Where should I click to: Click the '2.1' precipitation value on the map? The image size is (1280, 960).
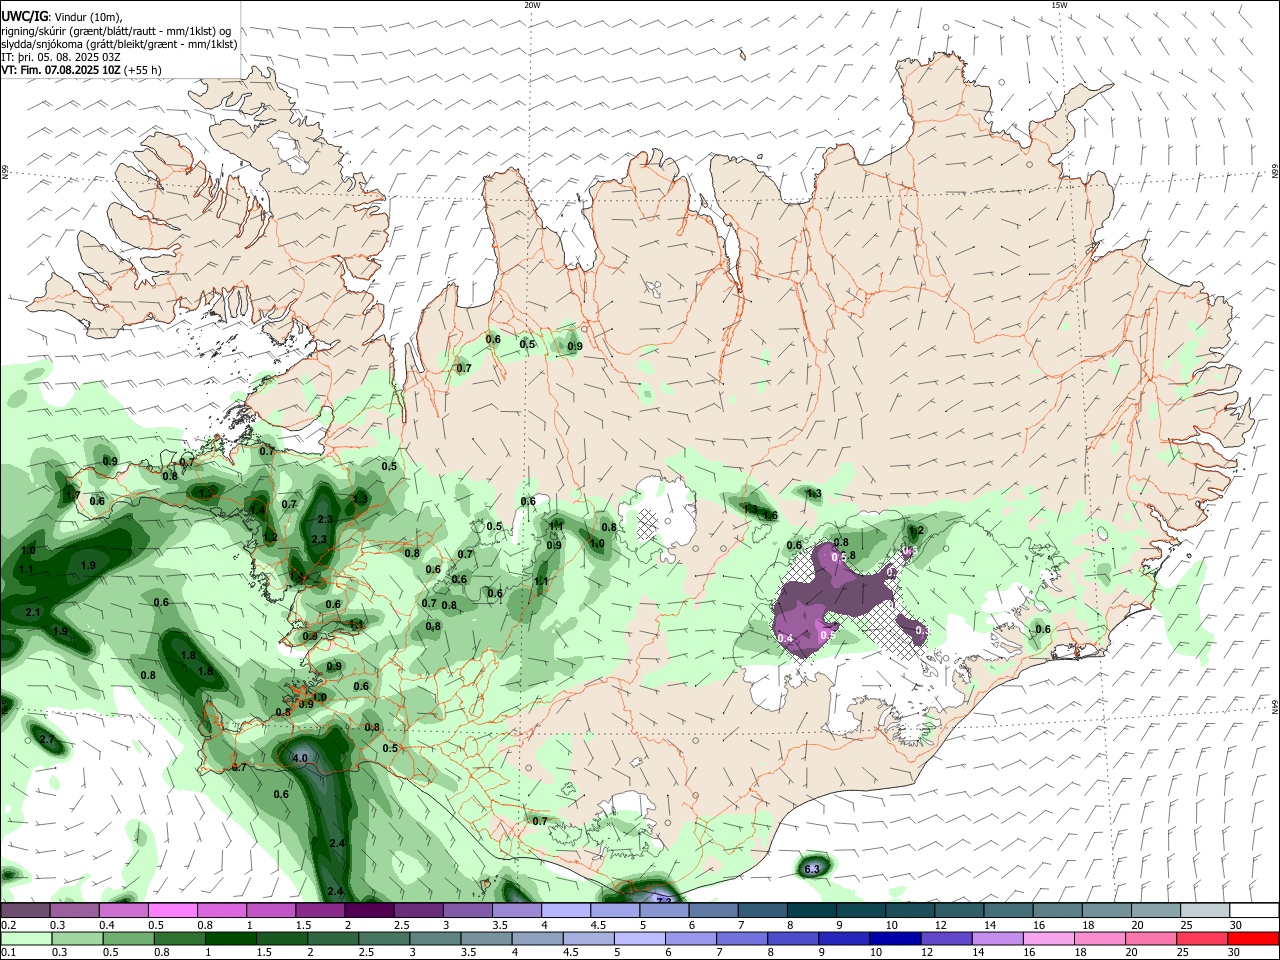33,612
